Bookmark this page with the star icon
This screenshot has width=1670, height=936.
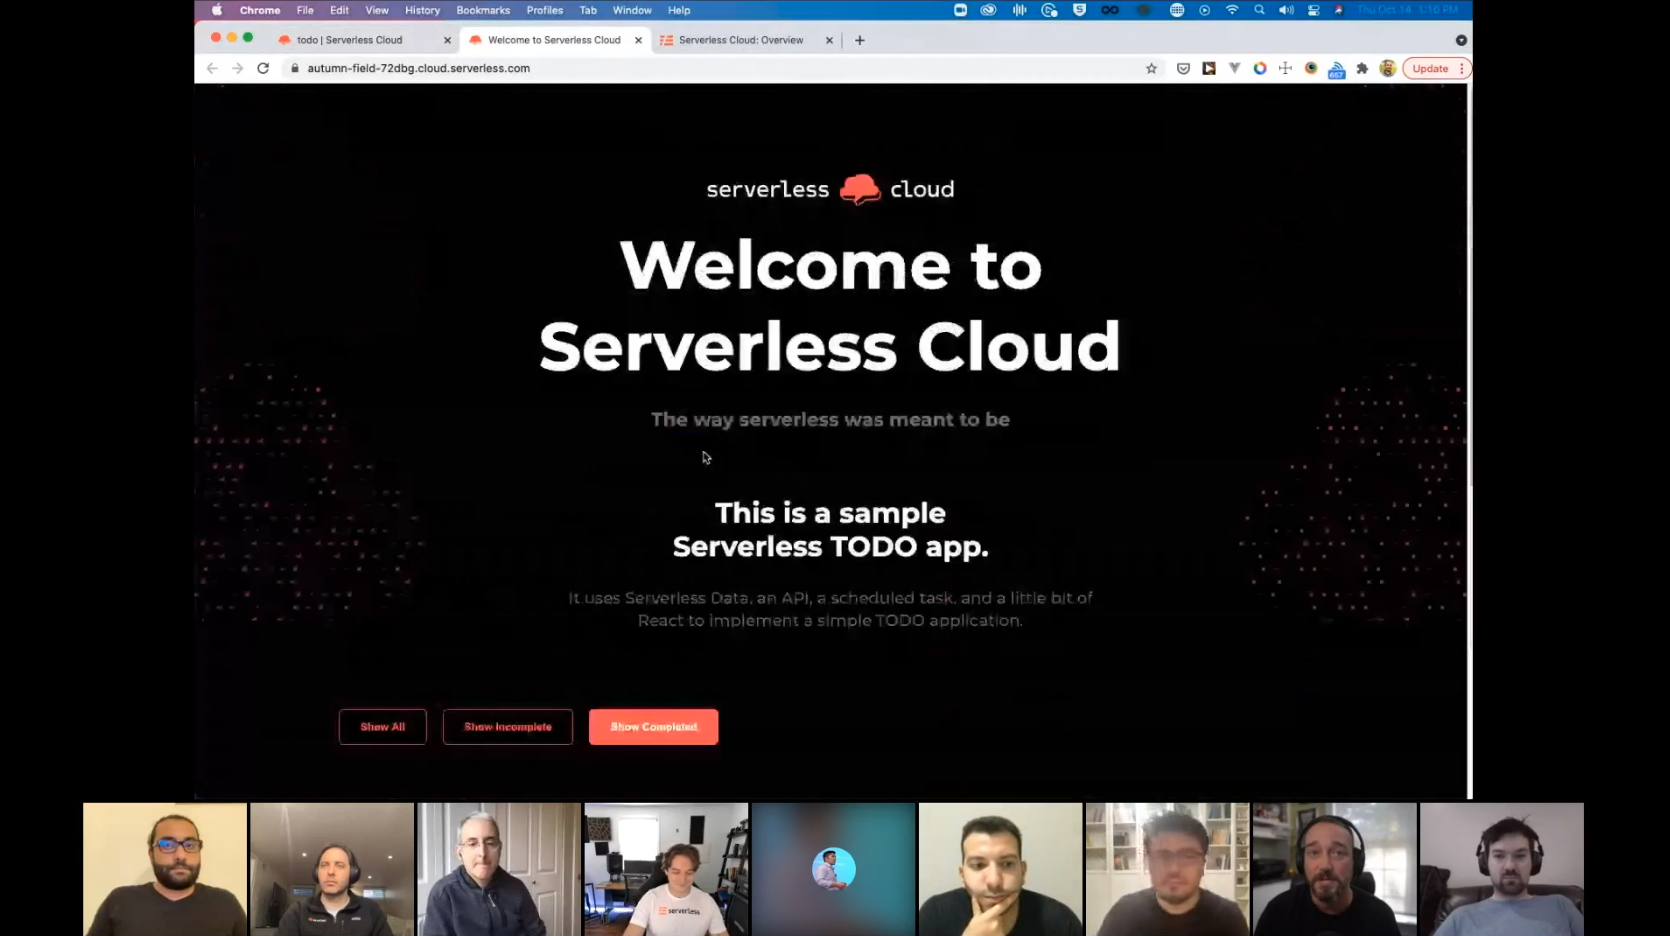point(1151,69)
